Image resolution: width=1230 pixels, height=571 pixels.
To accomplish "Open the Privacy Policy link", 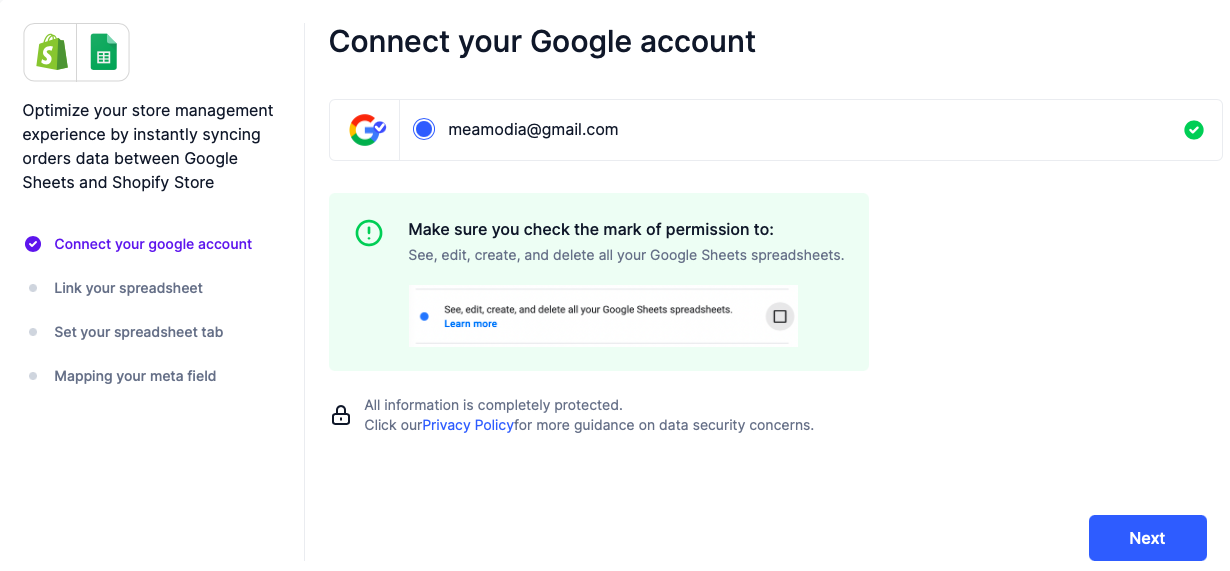I will click(468, 425).
